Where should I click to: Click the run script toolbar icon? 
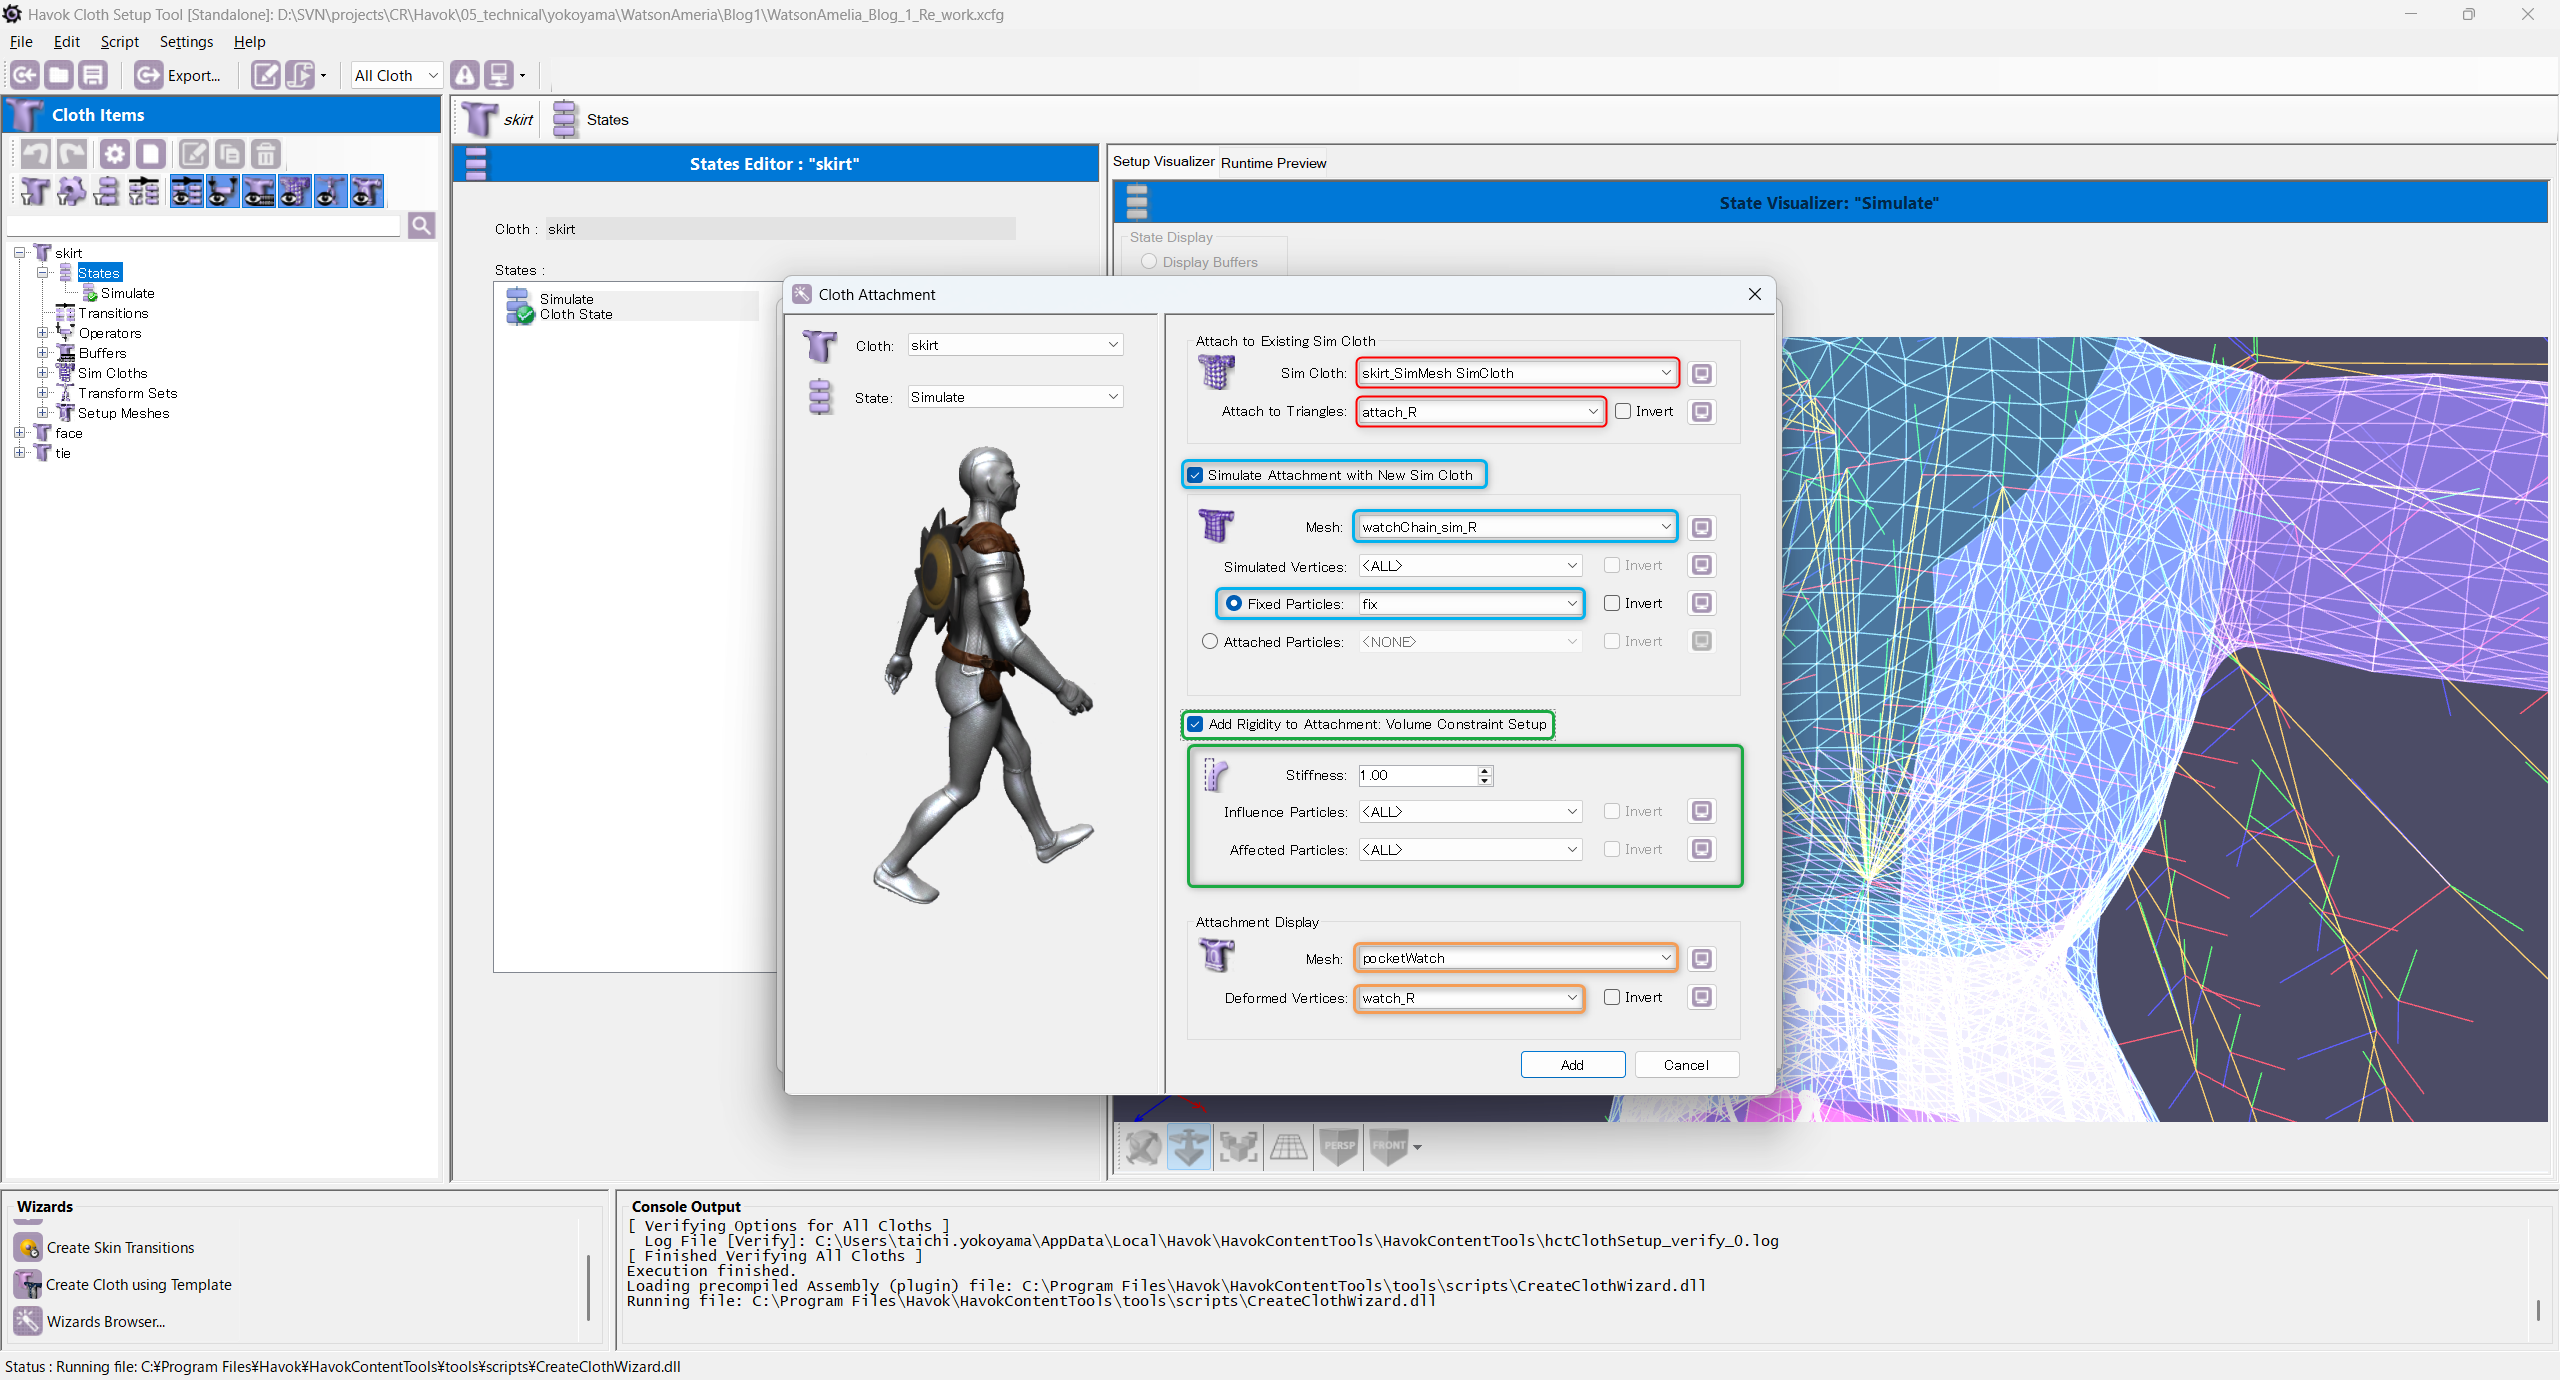[x=300, y=75]
